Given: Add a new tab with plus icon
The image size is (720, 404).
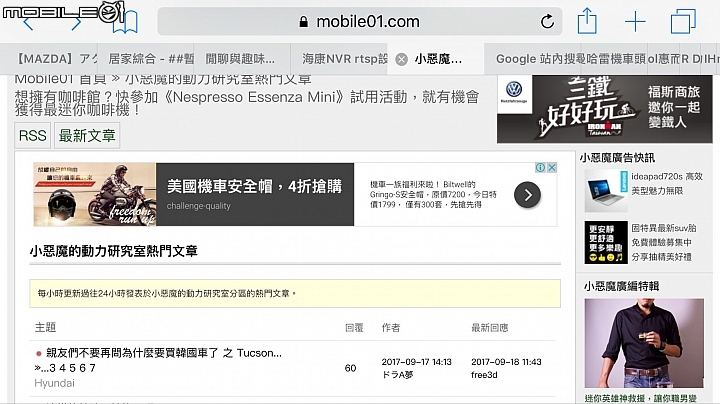Looking at the screenshot, I should coord(635,22).
